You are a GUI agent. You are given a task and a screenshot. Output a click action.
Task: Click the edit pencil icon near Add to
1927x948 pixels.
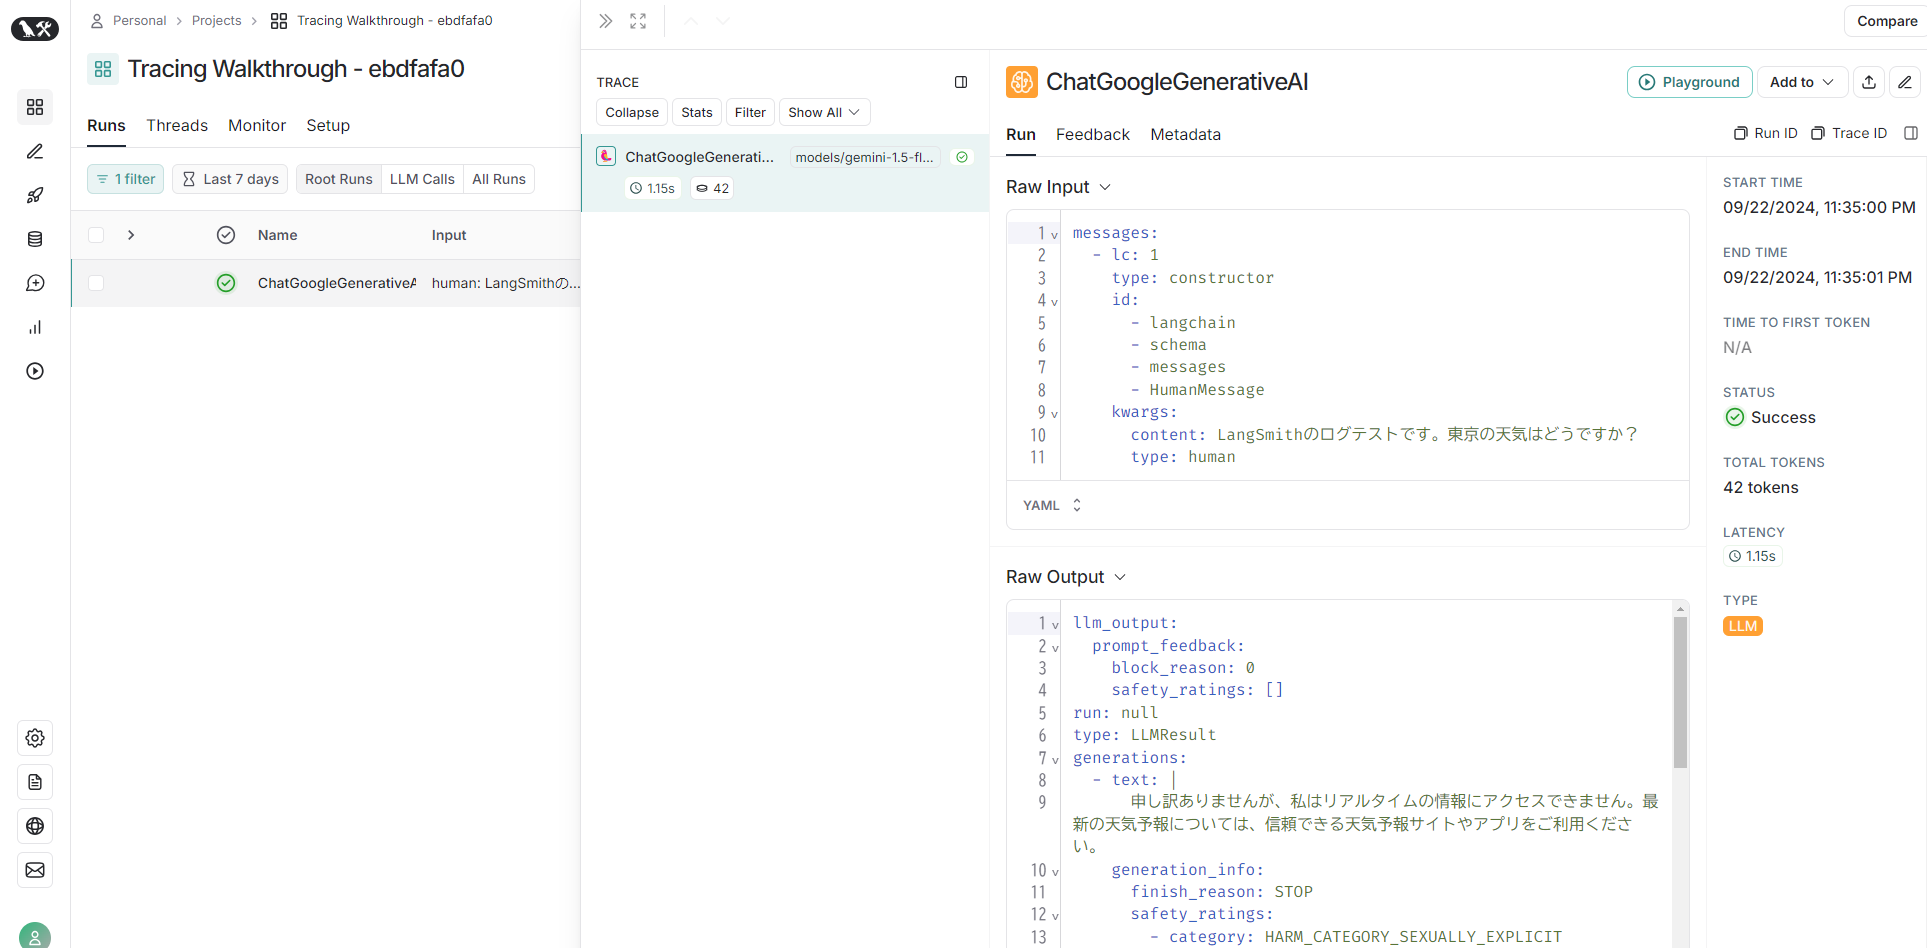tap(1905, 82)
